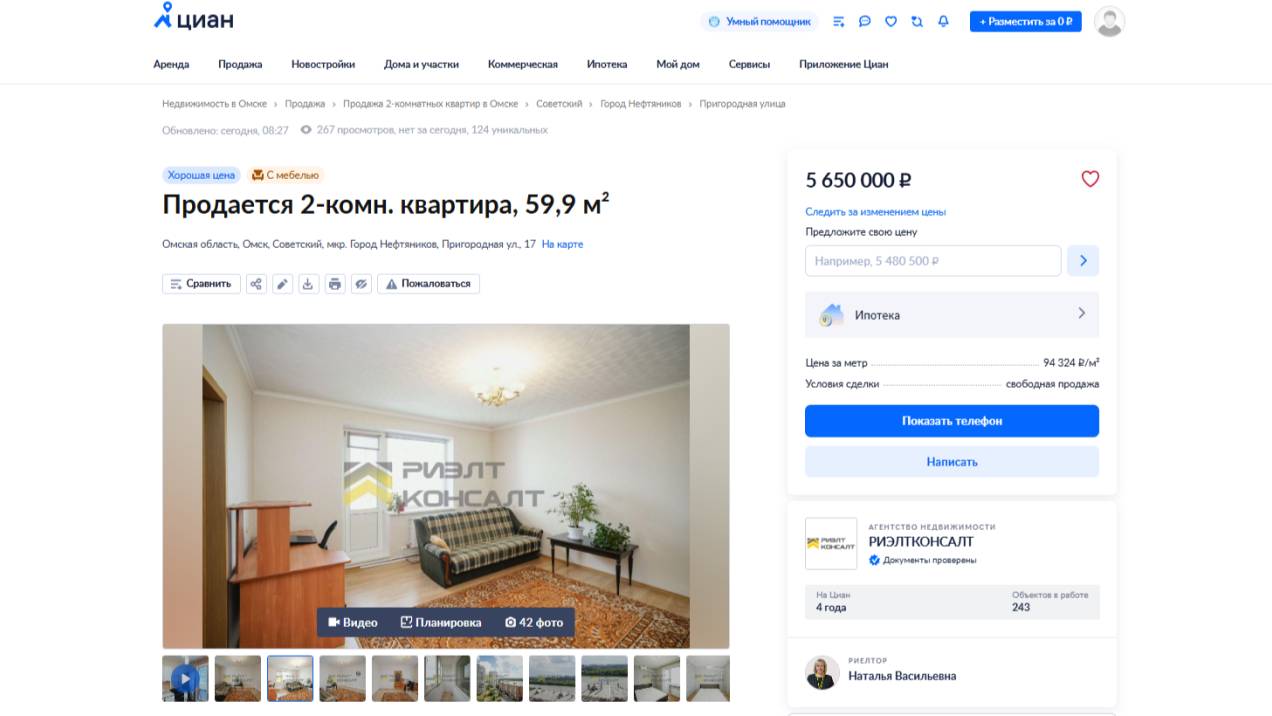Image resolution: width=1272 pixels, height=716 pixels.
Task: Open comparison list icon in header
Action: [838, 21]
